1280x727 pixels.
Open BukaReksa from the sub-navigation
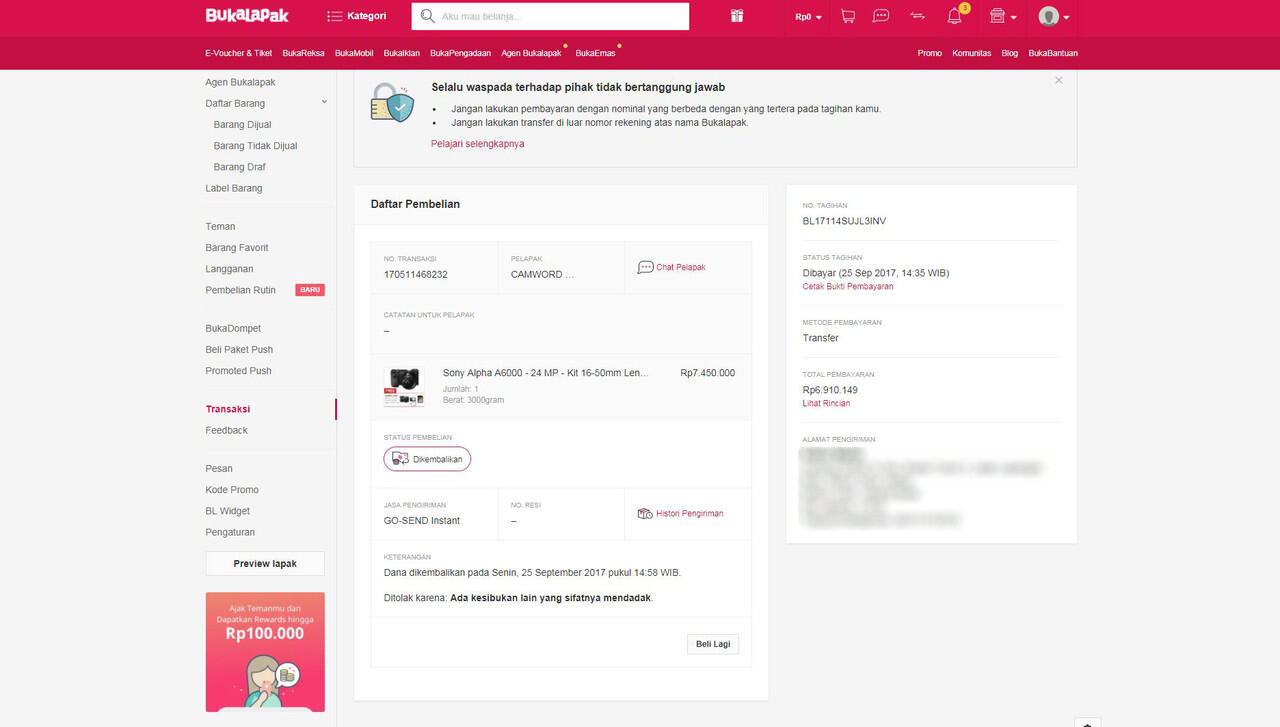[304, 53]
